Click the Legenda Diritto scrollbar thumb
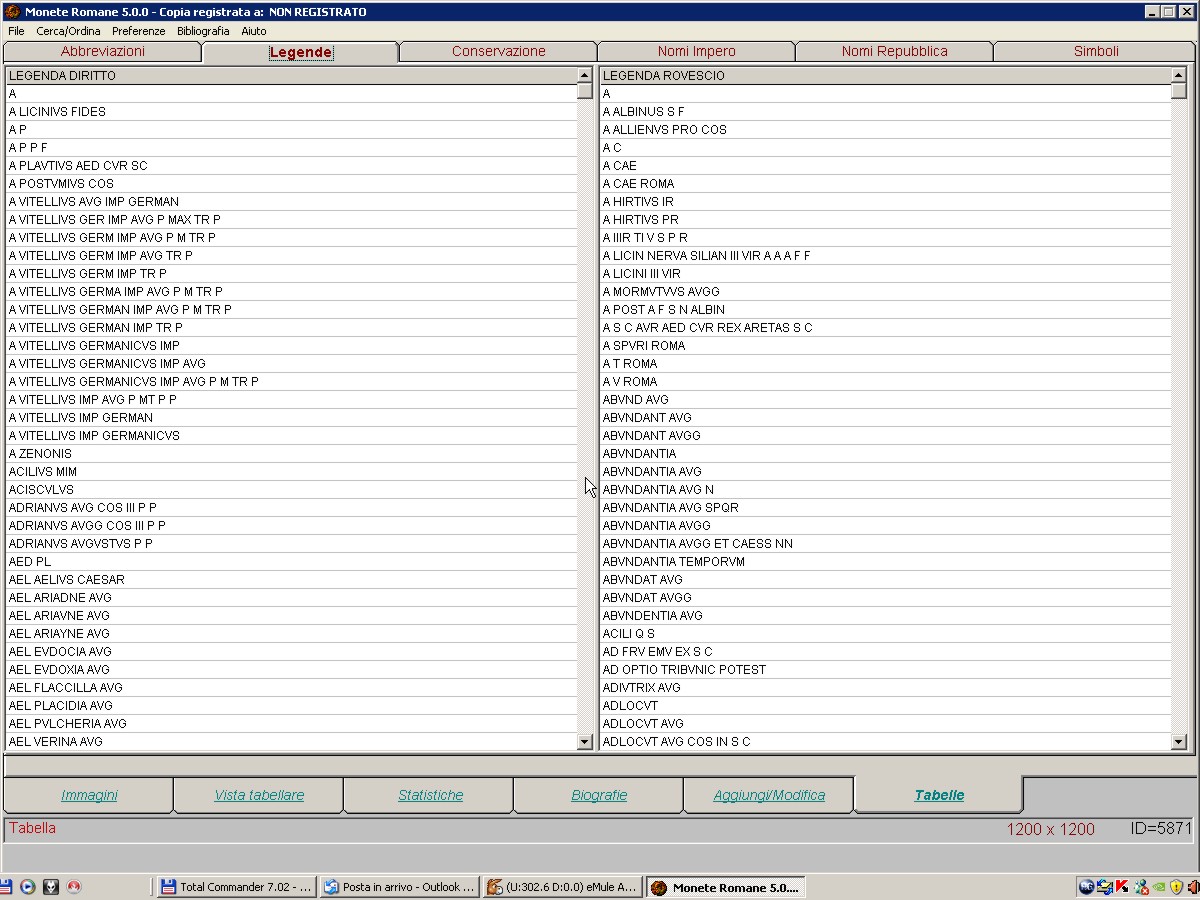Viewport: 1200px width, 900px height. pos(585,91)
